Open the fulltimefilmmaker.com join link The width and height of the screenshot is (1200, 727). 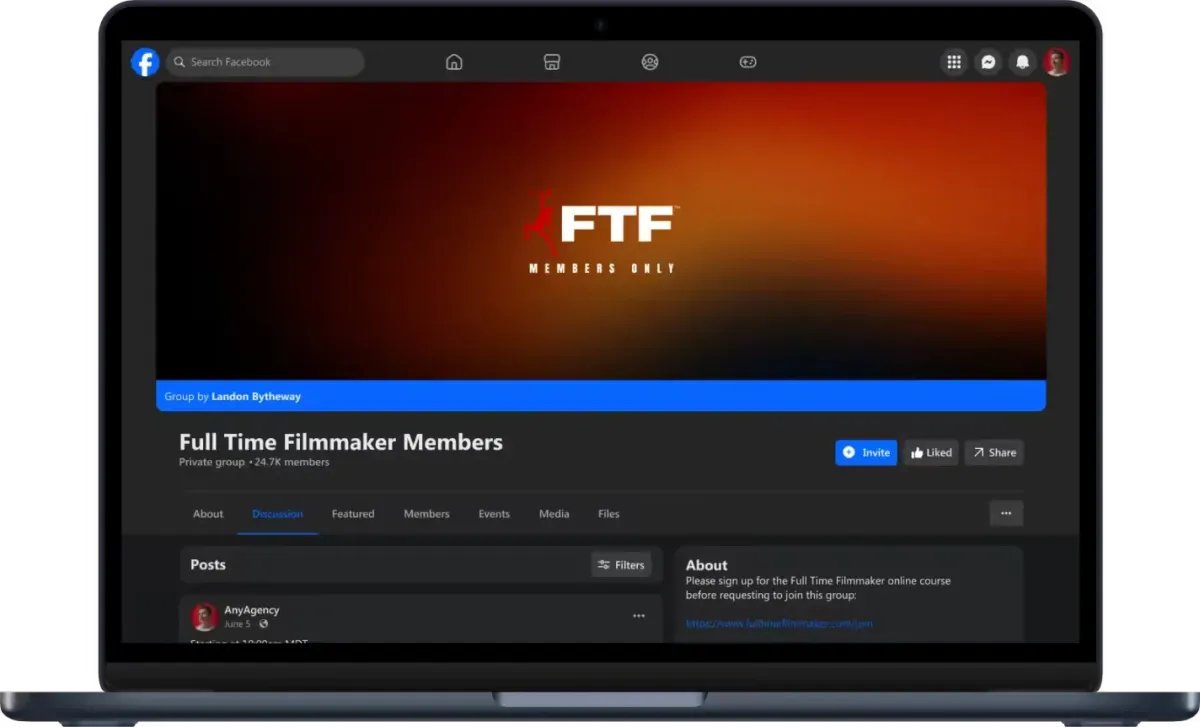coord(779,623)
